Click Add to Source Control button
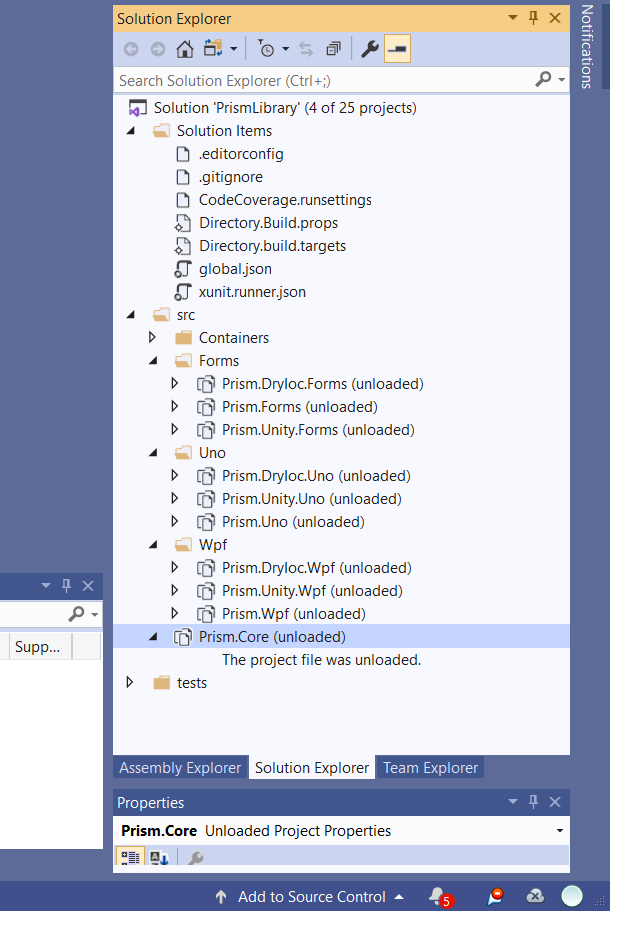The height and width of the screenshot is (948, 644). (x=310, y=897)
